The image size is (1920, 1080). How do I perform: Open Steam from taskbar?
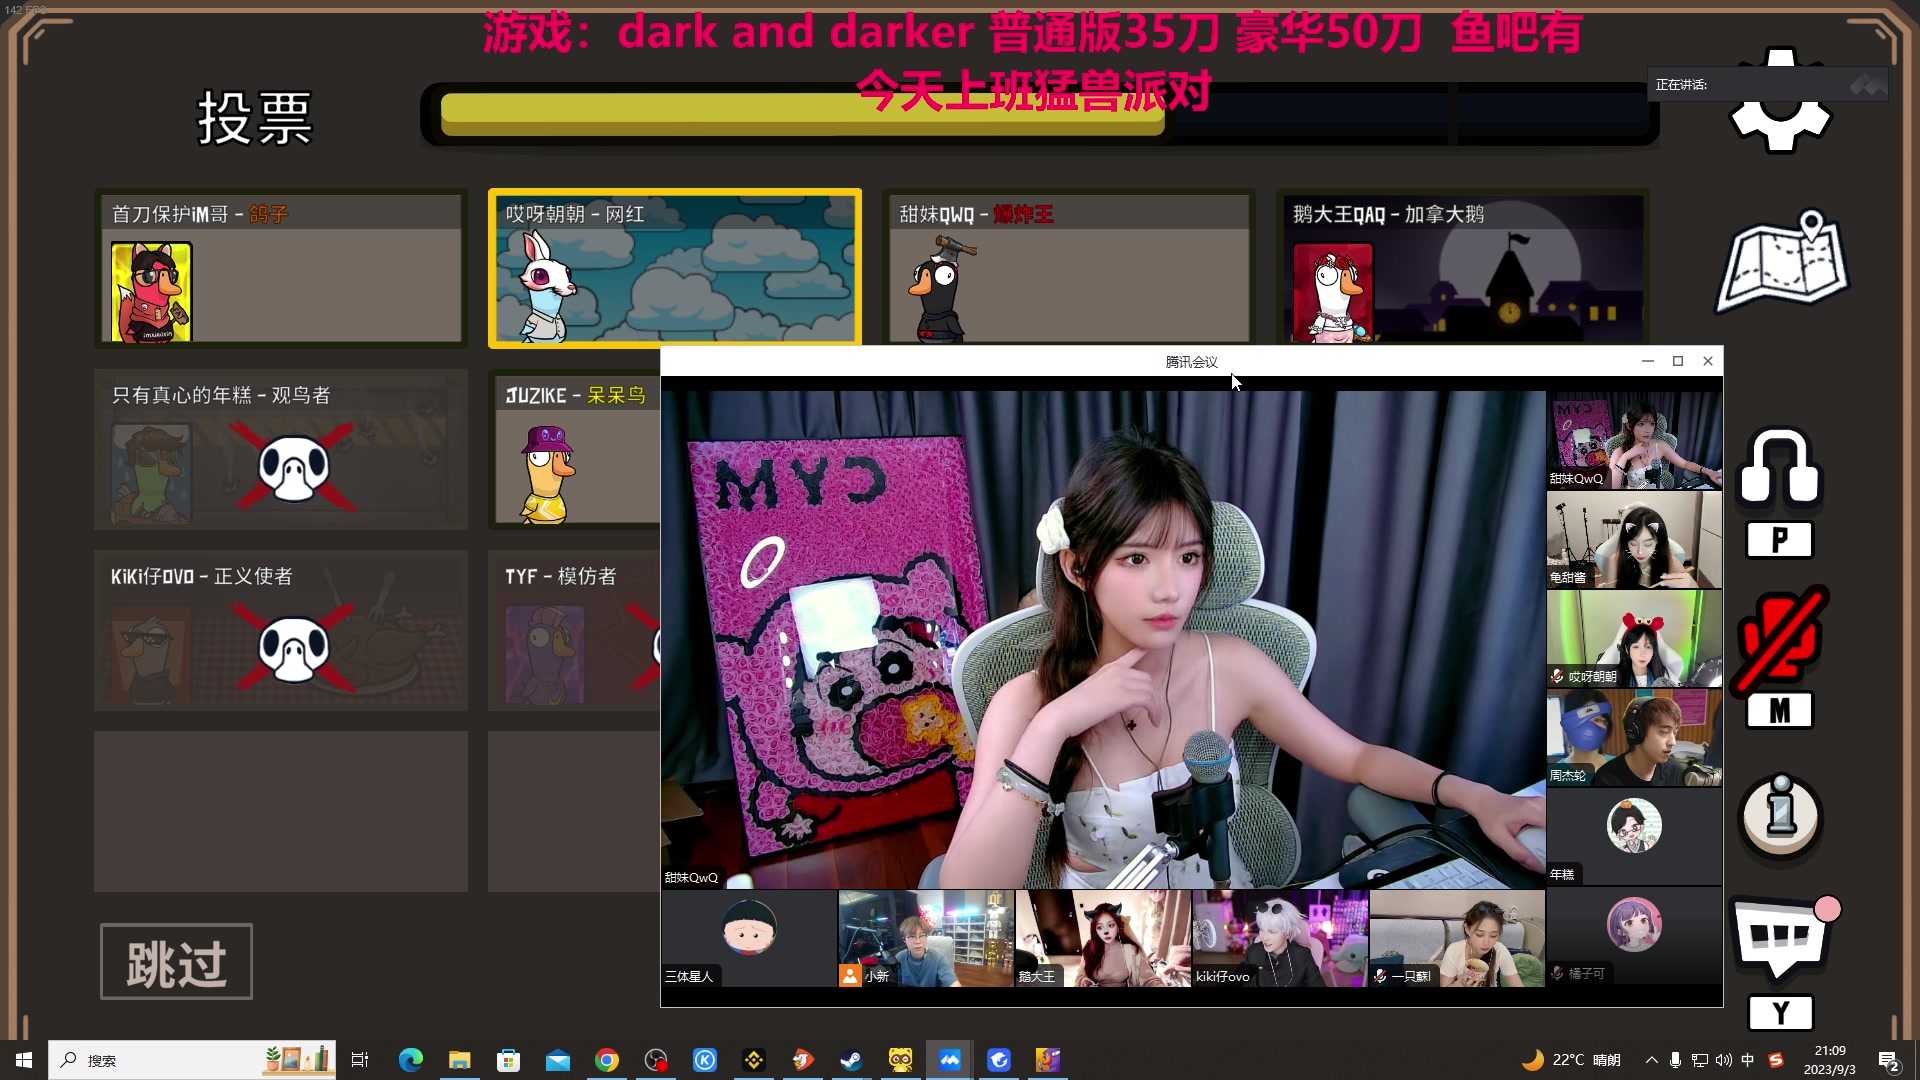(852, 1060)
